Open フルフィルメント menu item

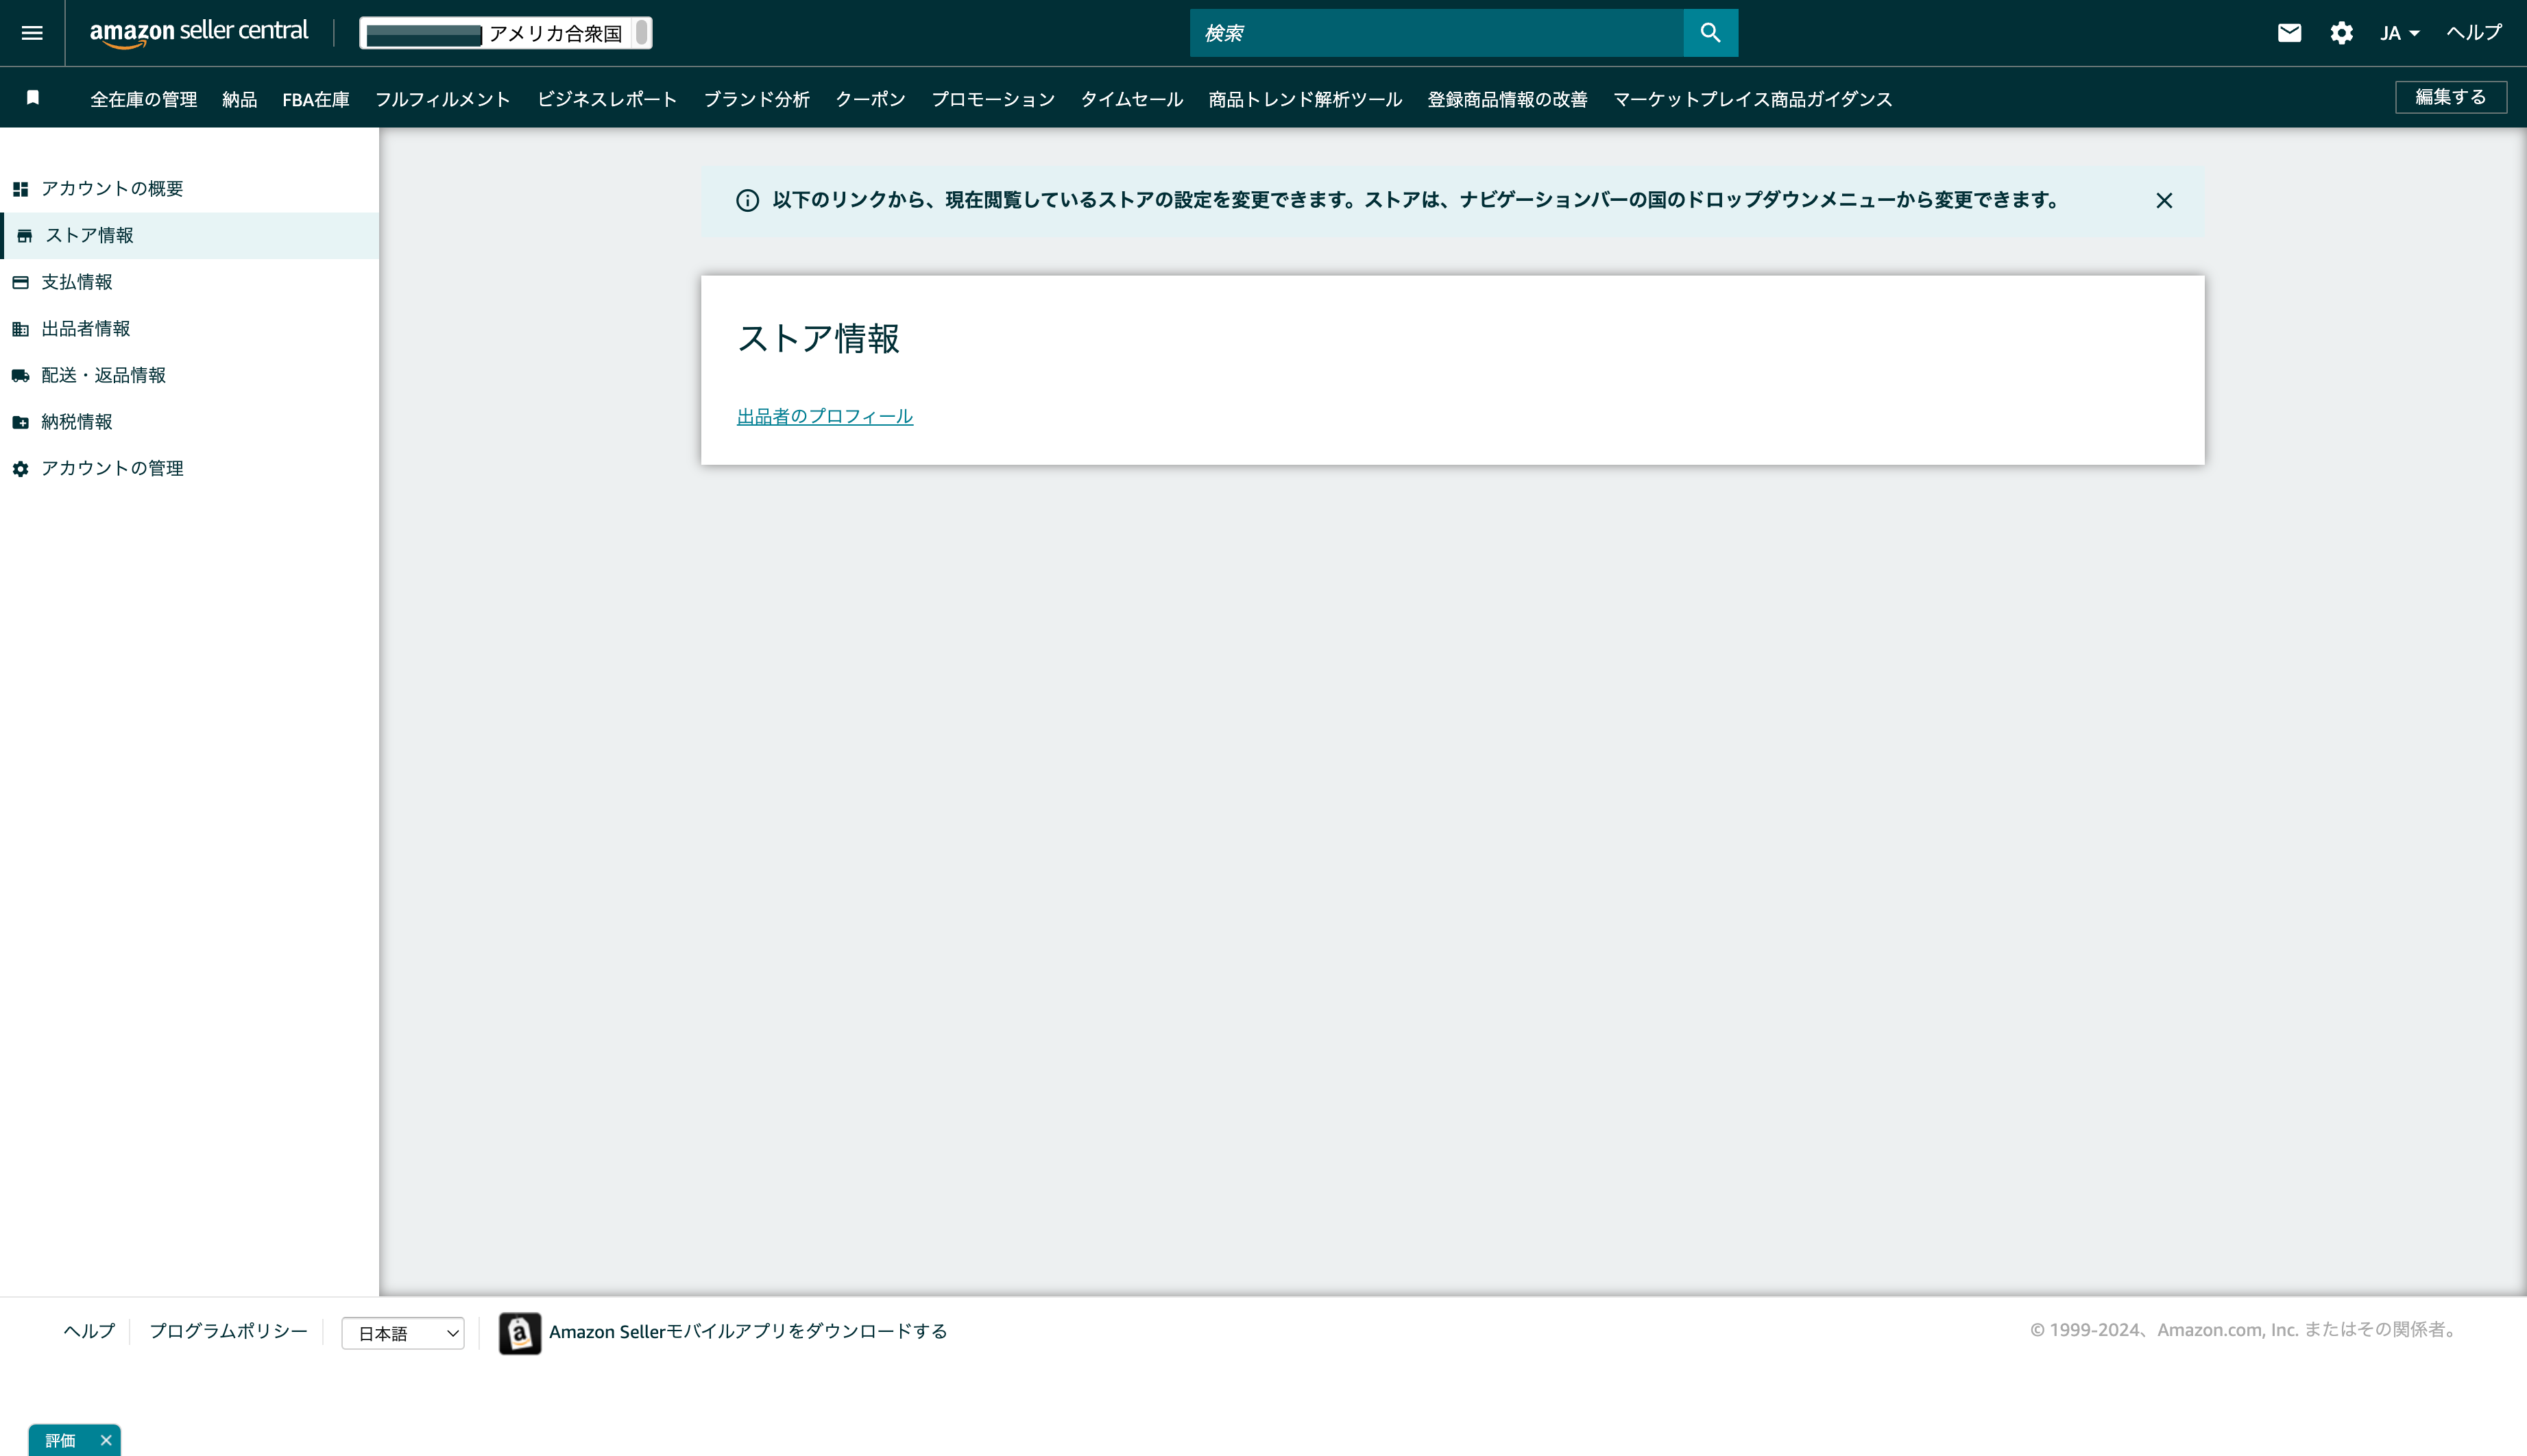click(443, 99)
